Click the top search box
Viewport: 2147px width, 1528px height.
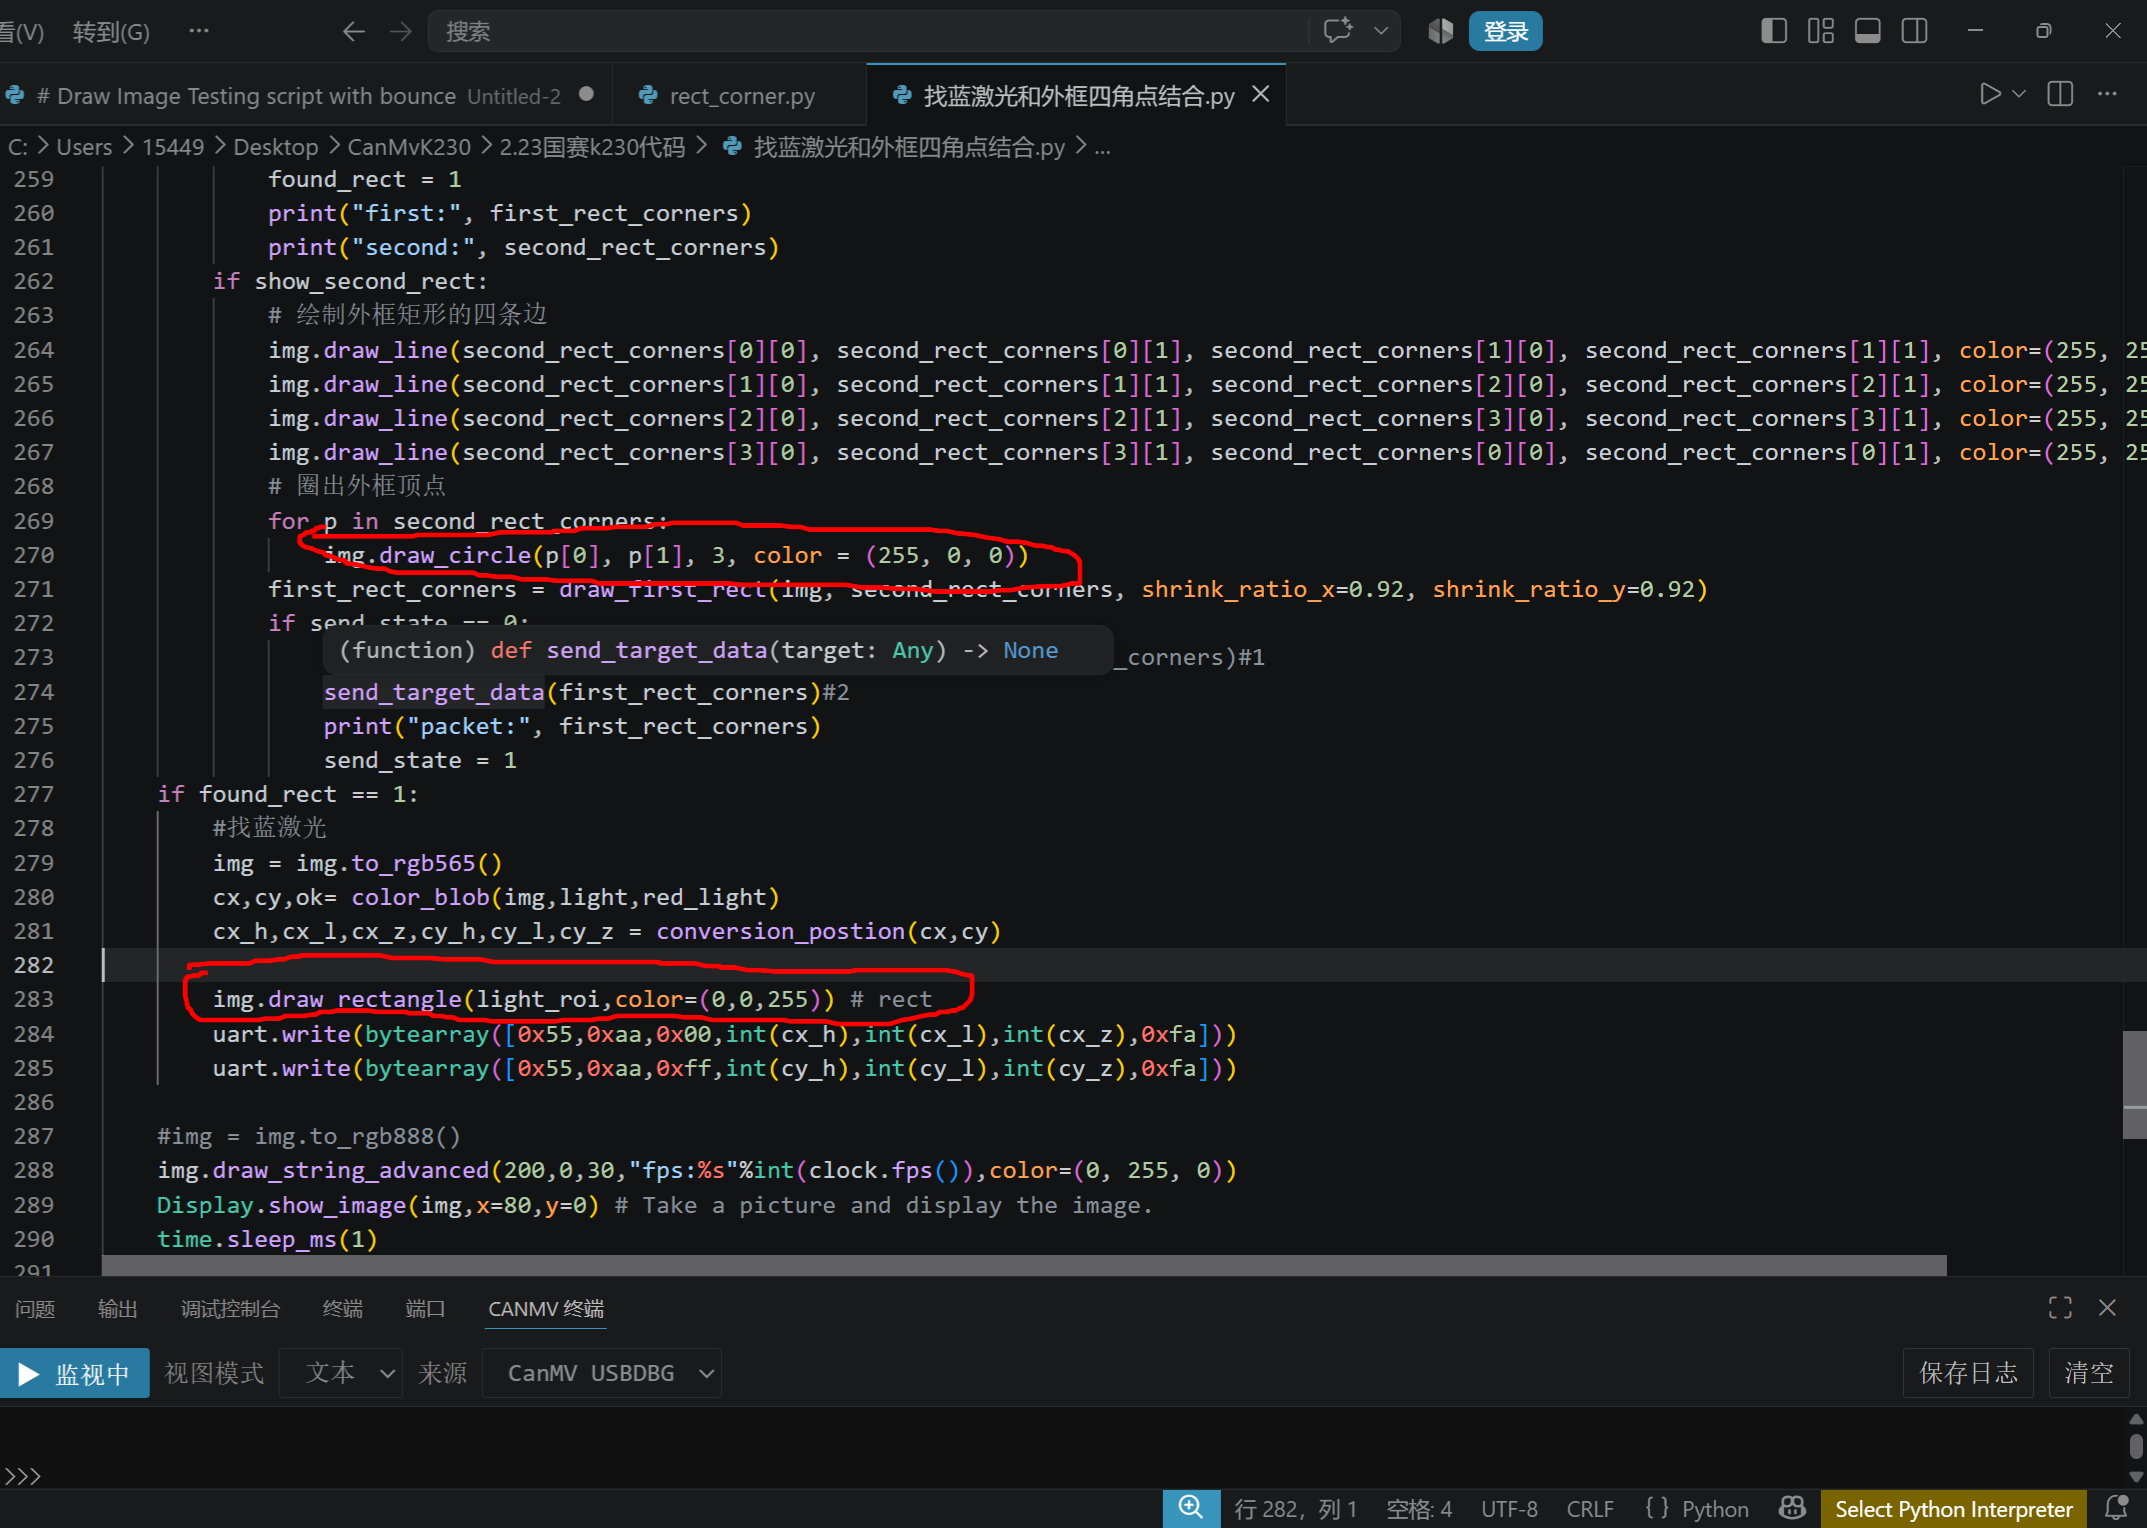click(x=868, y=31)
